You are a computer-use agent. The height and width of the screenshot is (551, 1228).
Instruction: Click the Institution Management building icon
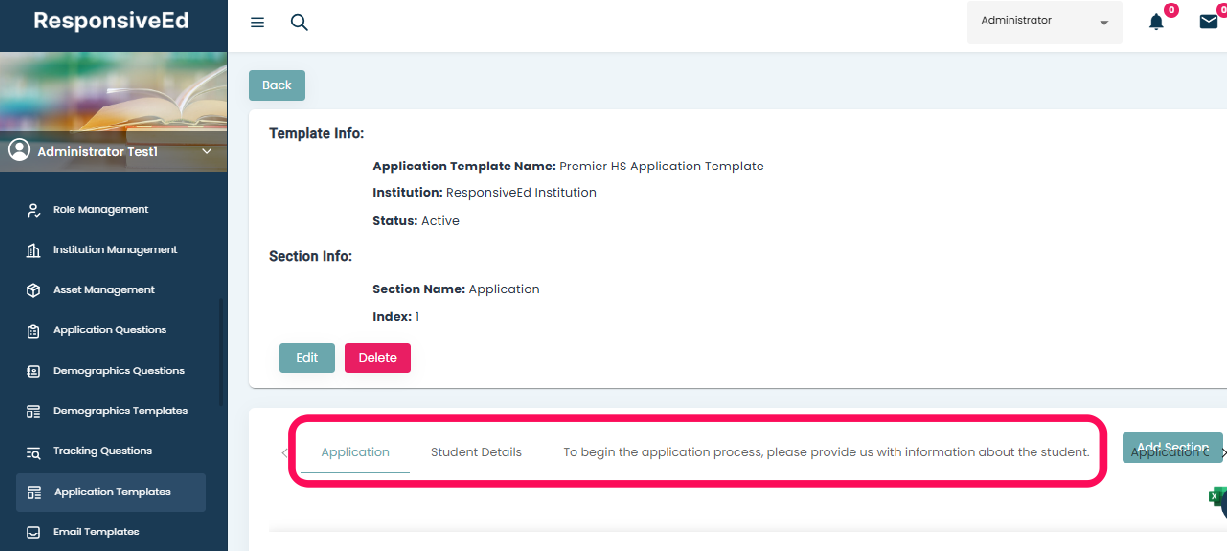coord(33,250)
